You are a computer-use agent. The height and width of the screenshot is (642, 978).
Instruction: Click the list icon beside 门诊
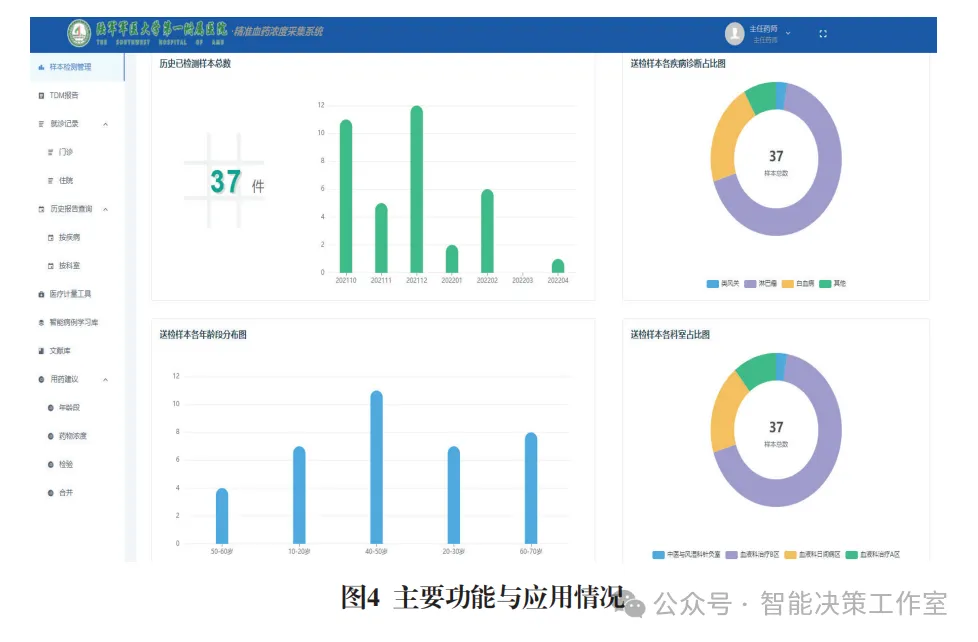point(51,152)
